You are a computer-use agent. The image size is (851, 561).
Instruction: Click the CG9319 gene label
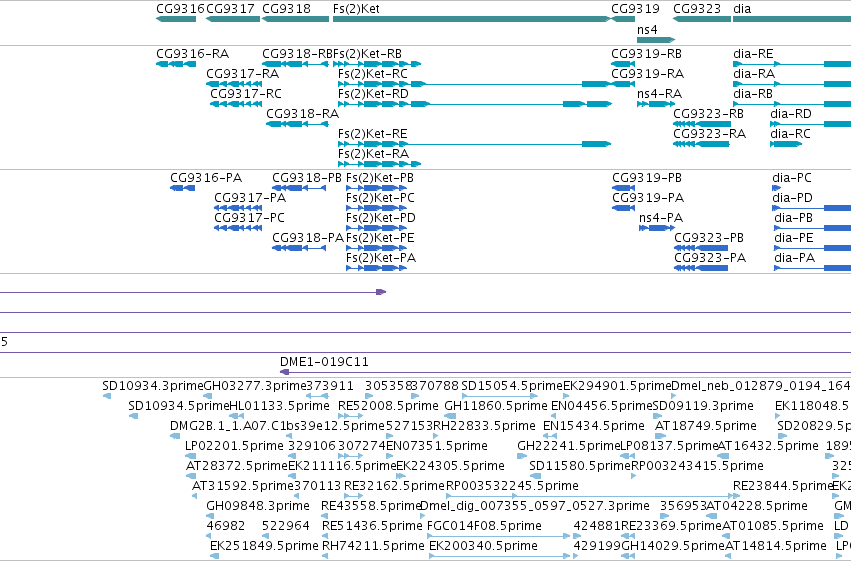[636, 9]
